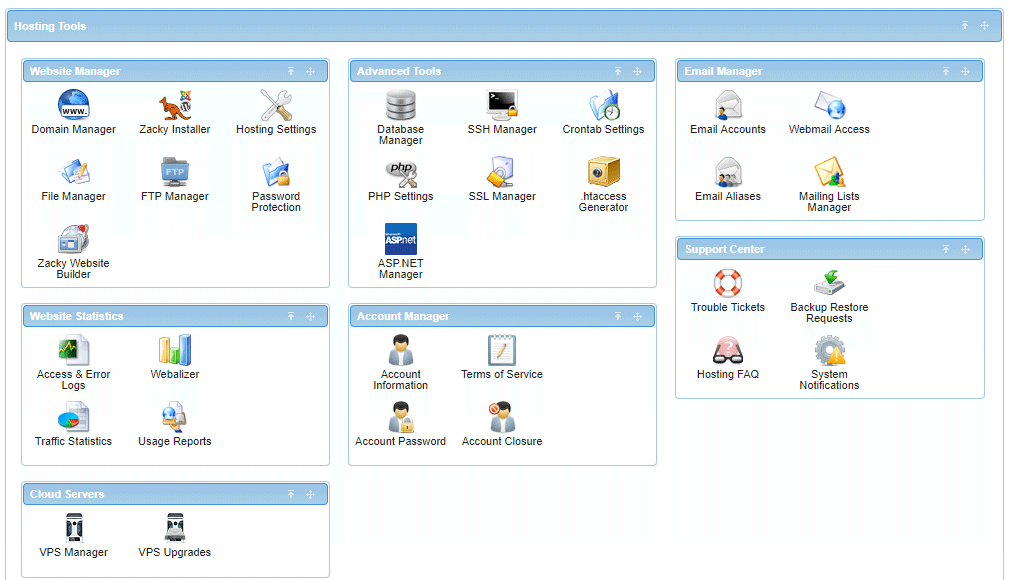Open the .htaccess Generator safe icon
Viewport: 1009px width, 580px height.
coord(603,172)
